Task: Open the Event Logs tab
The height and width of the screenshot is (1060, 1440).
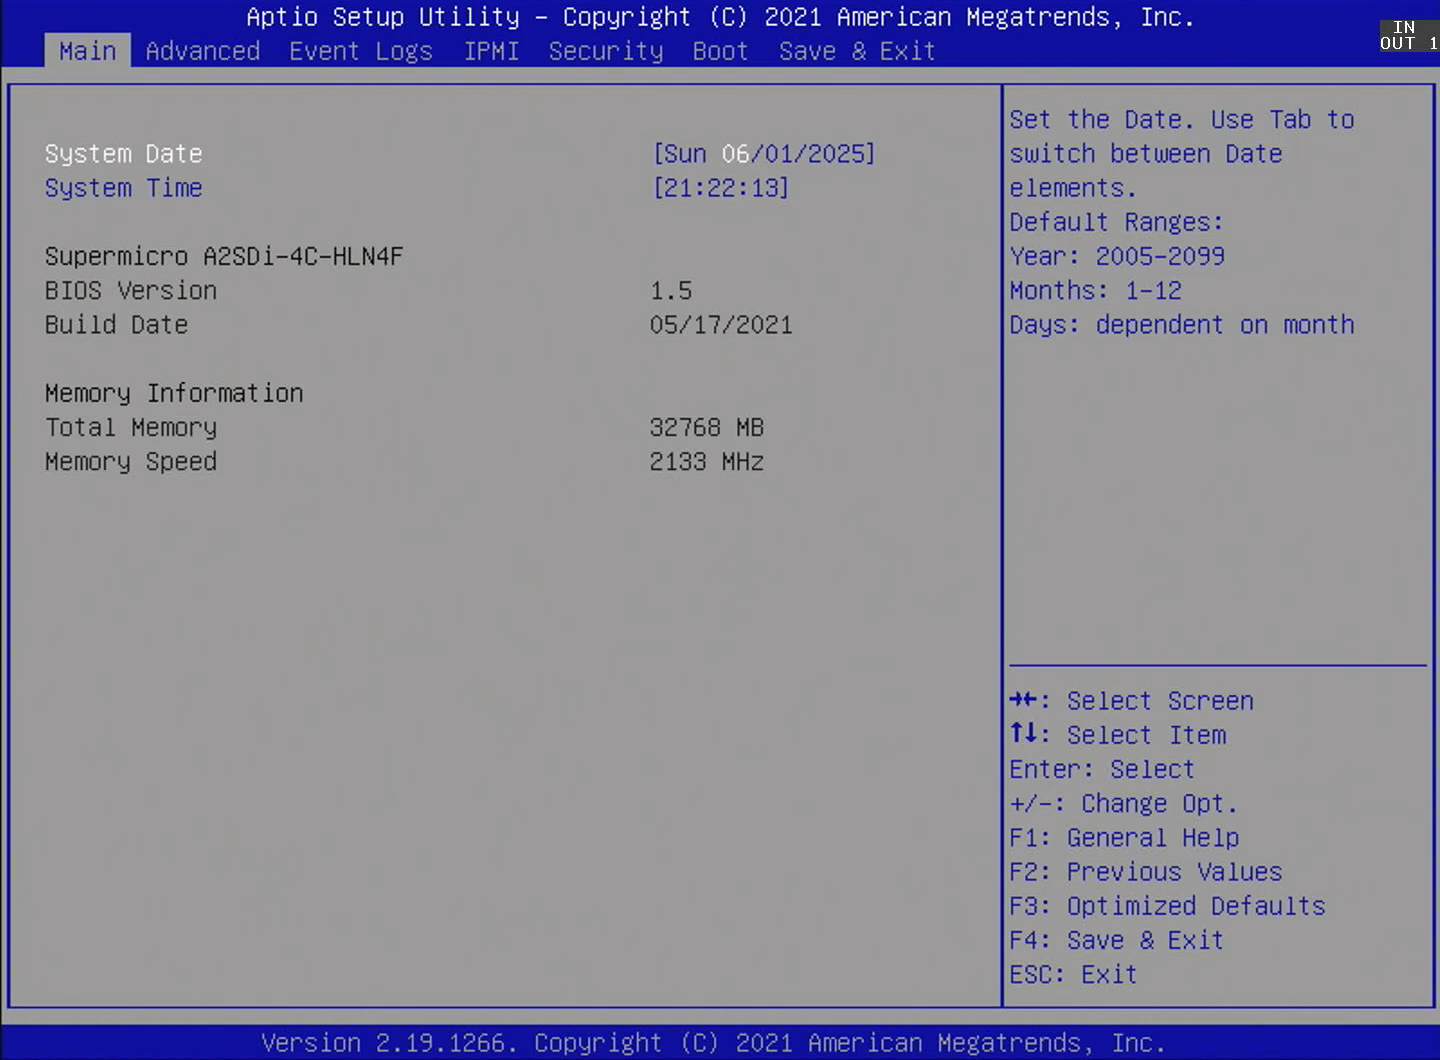Action: pyautogui.click(x=361, y=51)
